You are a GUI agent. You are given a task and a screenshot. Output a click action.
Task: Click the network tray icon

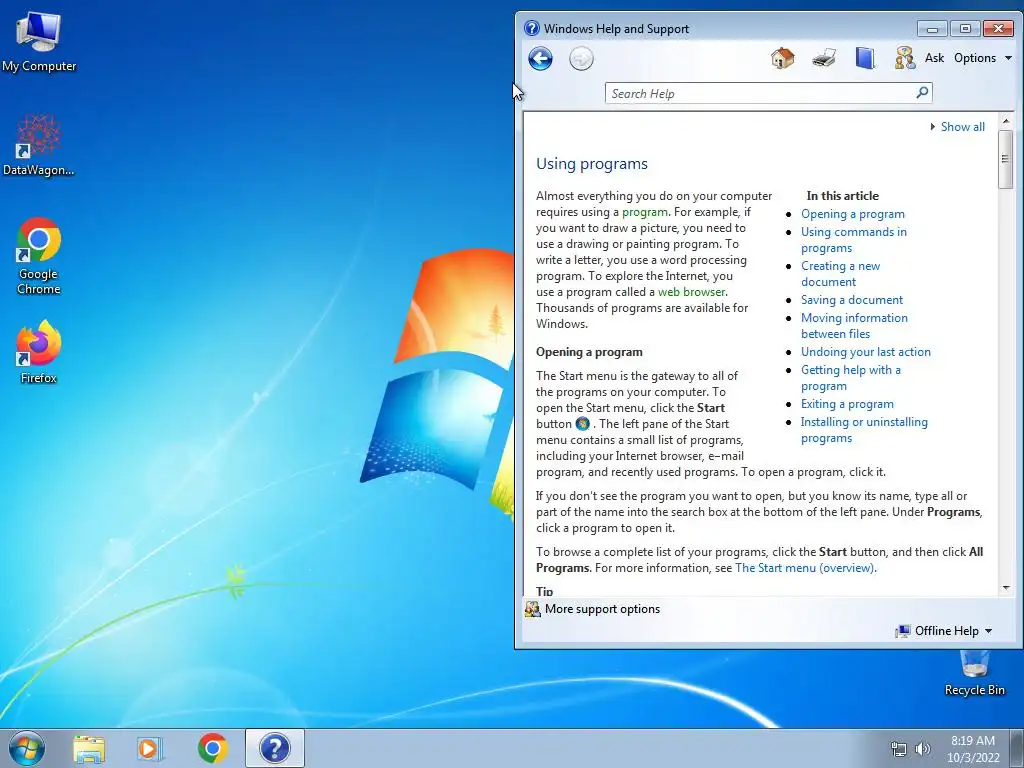click(x=899, y=750)
